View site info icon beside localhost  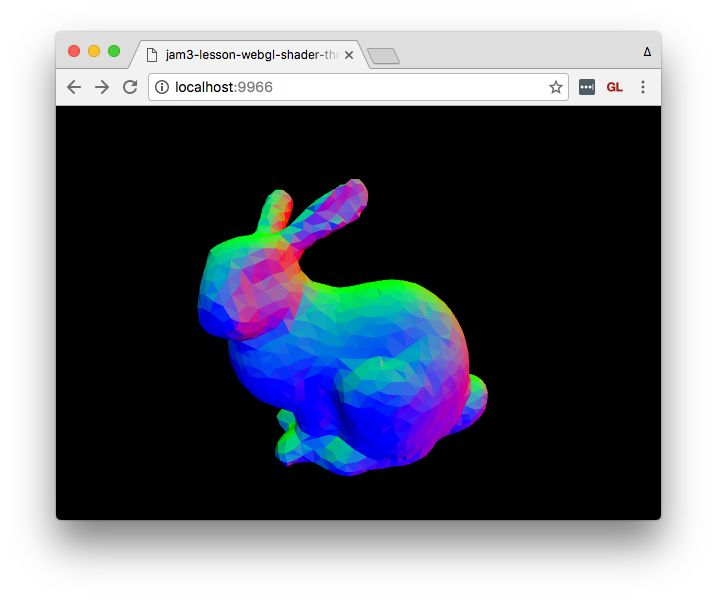click(x=162, y=87)
